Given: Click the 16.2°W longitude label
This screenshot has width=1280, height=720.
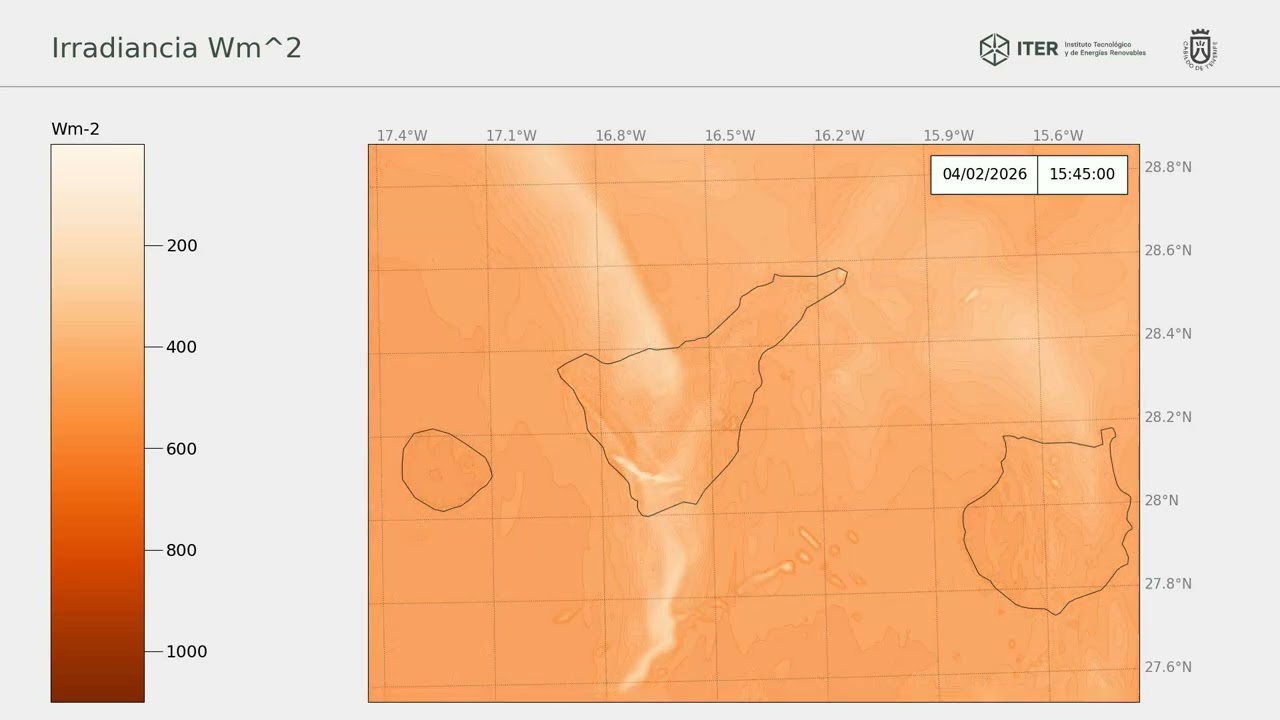Looking at the screenshot, I should [839, 136].
